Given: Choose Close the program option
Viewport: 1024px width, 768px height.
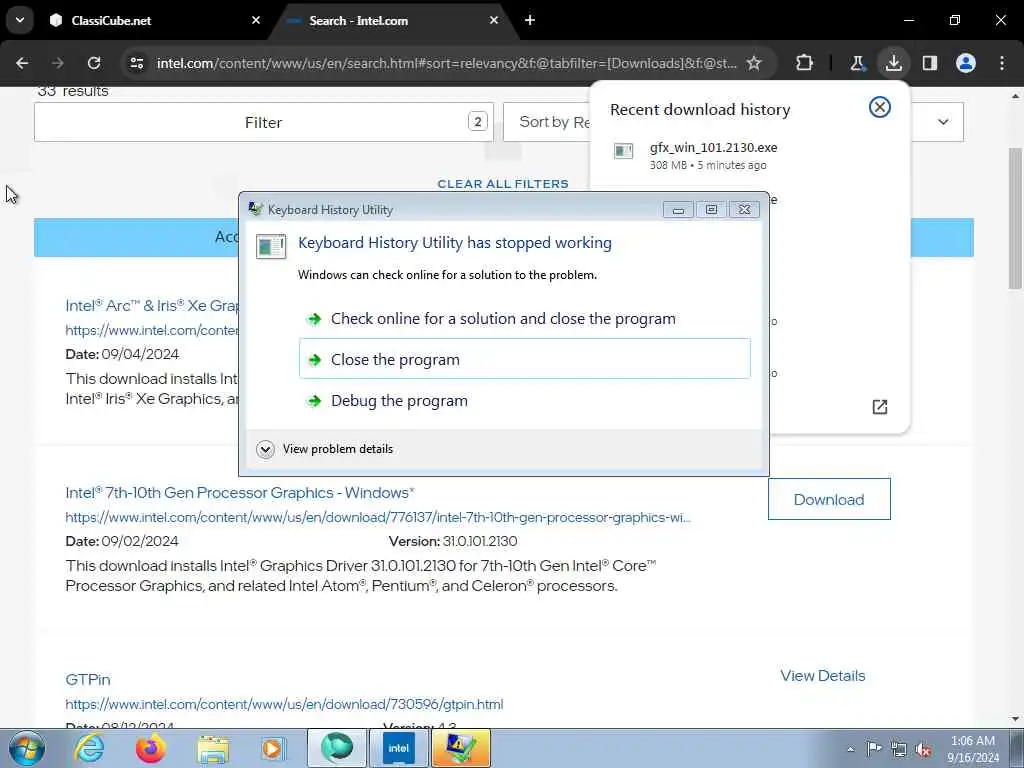Looking at the screenshot, I should click(525, 359).
